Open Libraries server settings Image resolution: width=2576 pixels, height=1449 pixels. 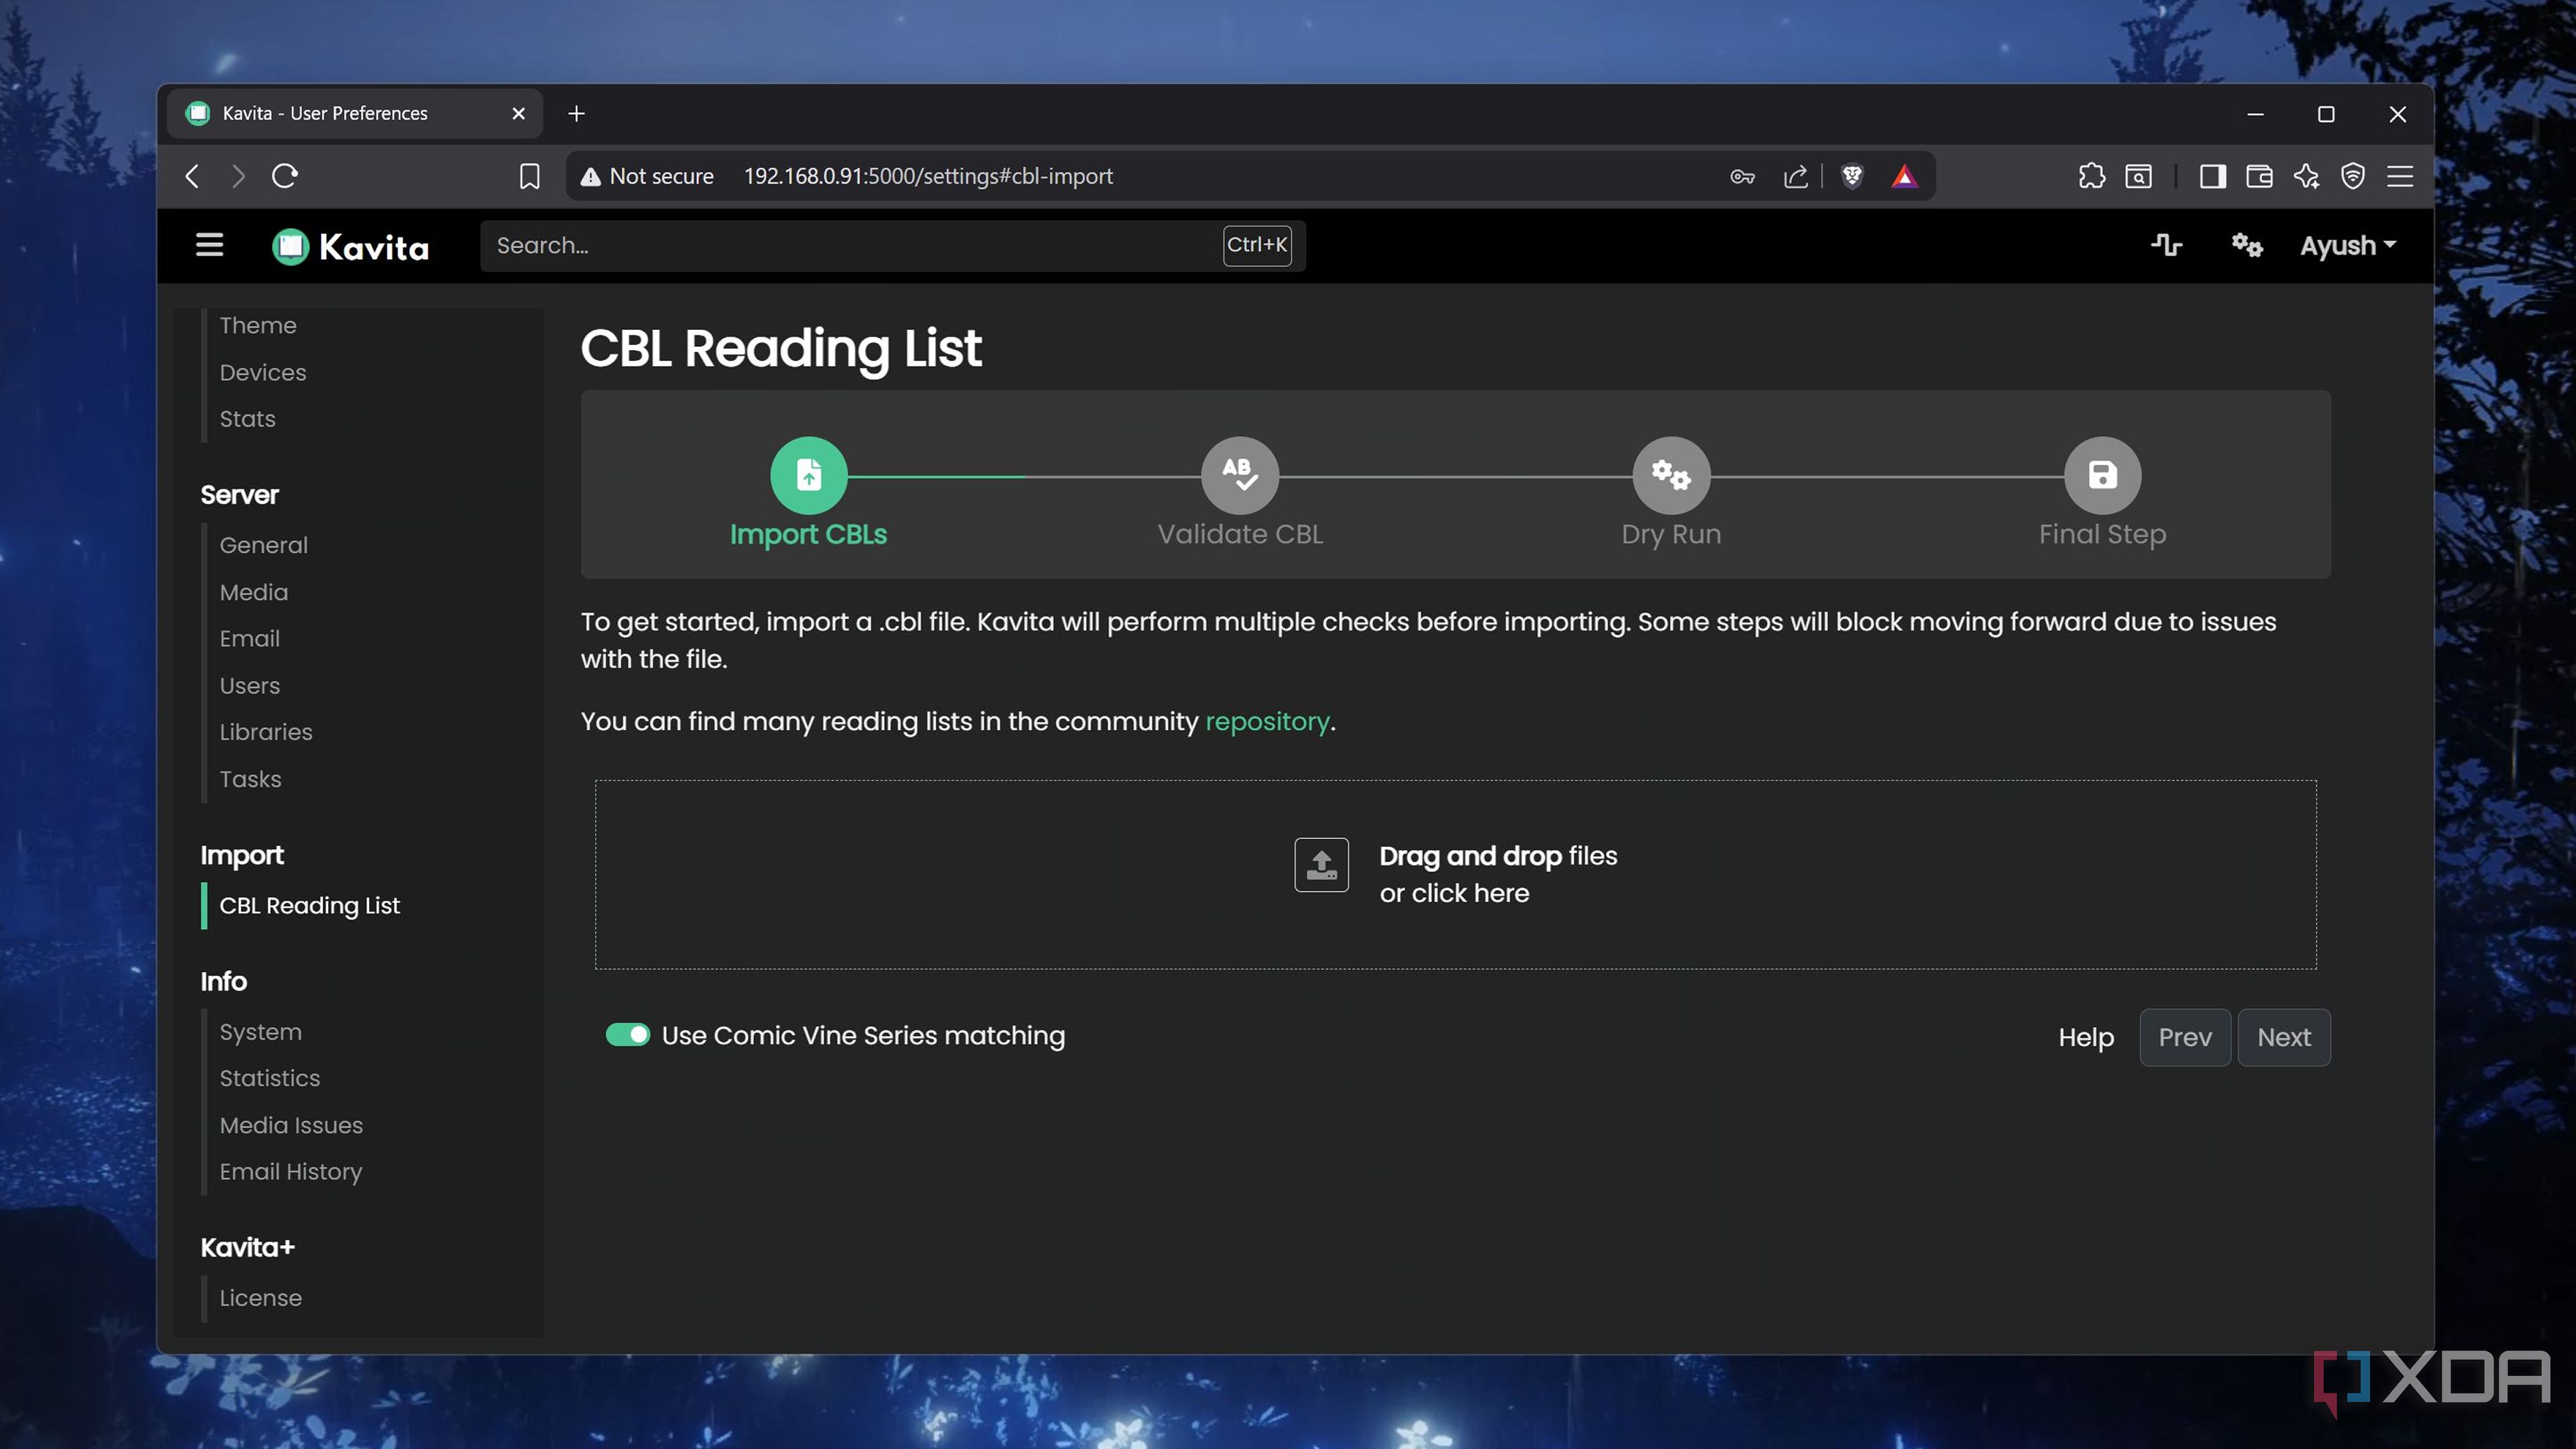pyautogui.click(x=266, y=732)
